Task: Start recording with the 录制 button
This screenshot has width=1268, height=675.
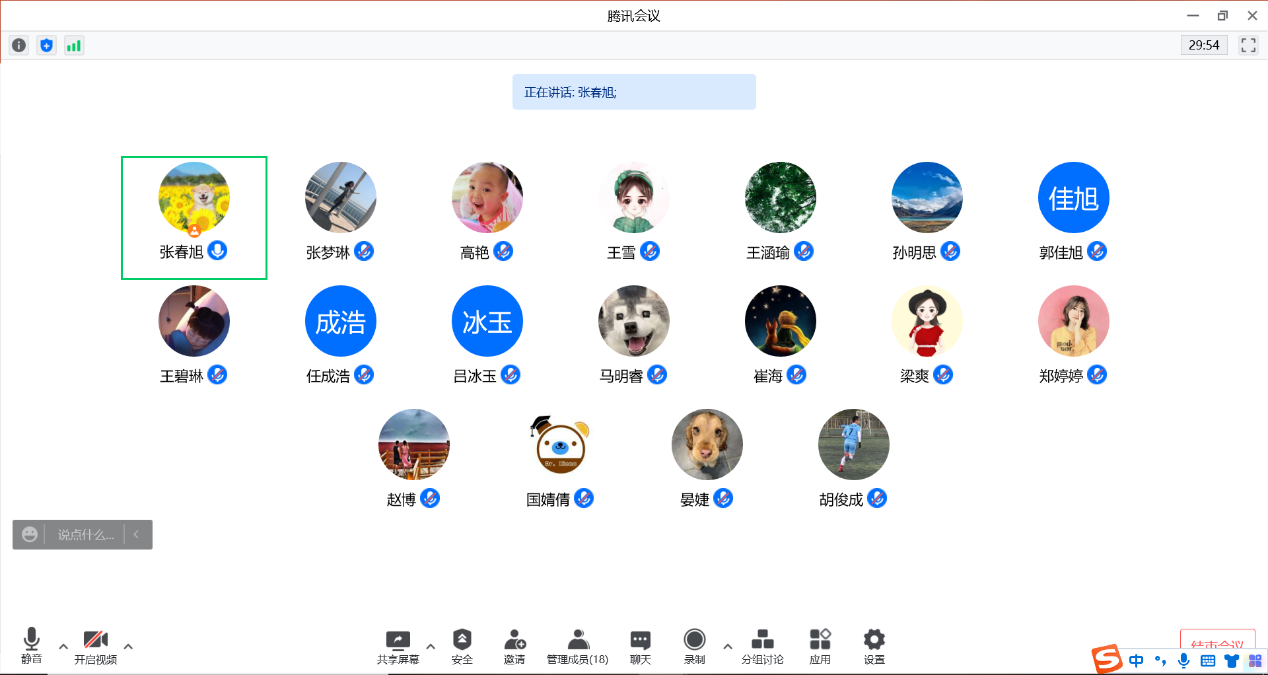Action: click(x=694, y=646)
